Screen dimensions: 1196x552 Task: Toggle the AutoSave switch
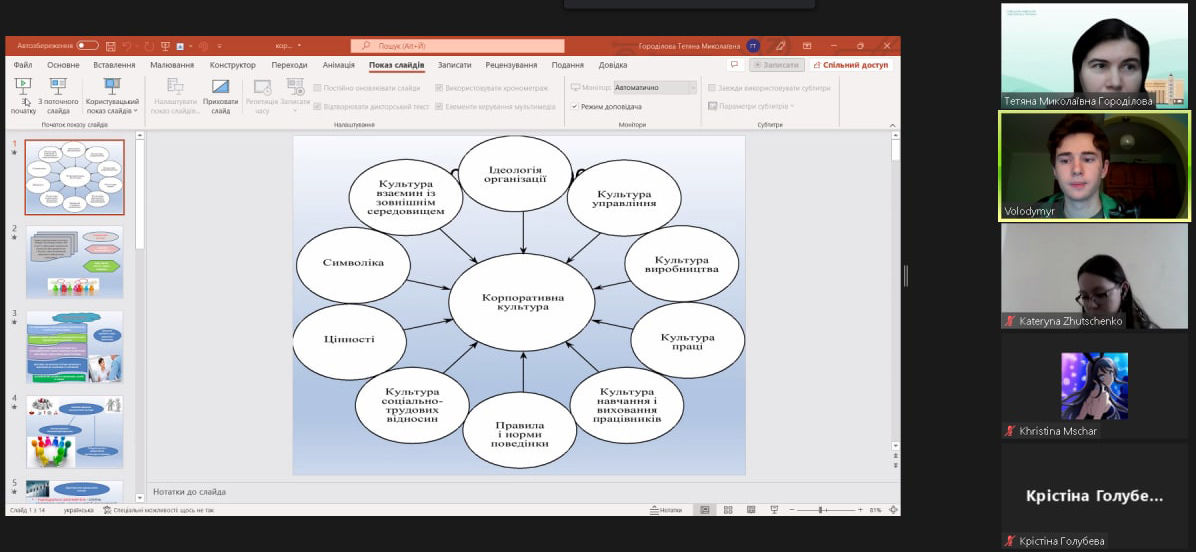tap(87, 46)
